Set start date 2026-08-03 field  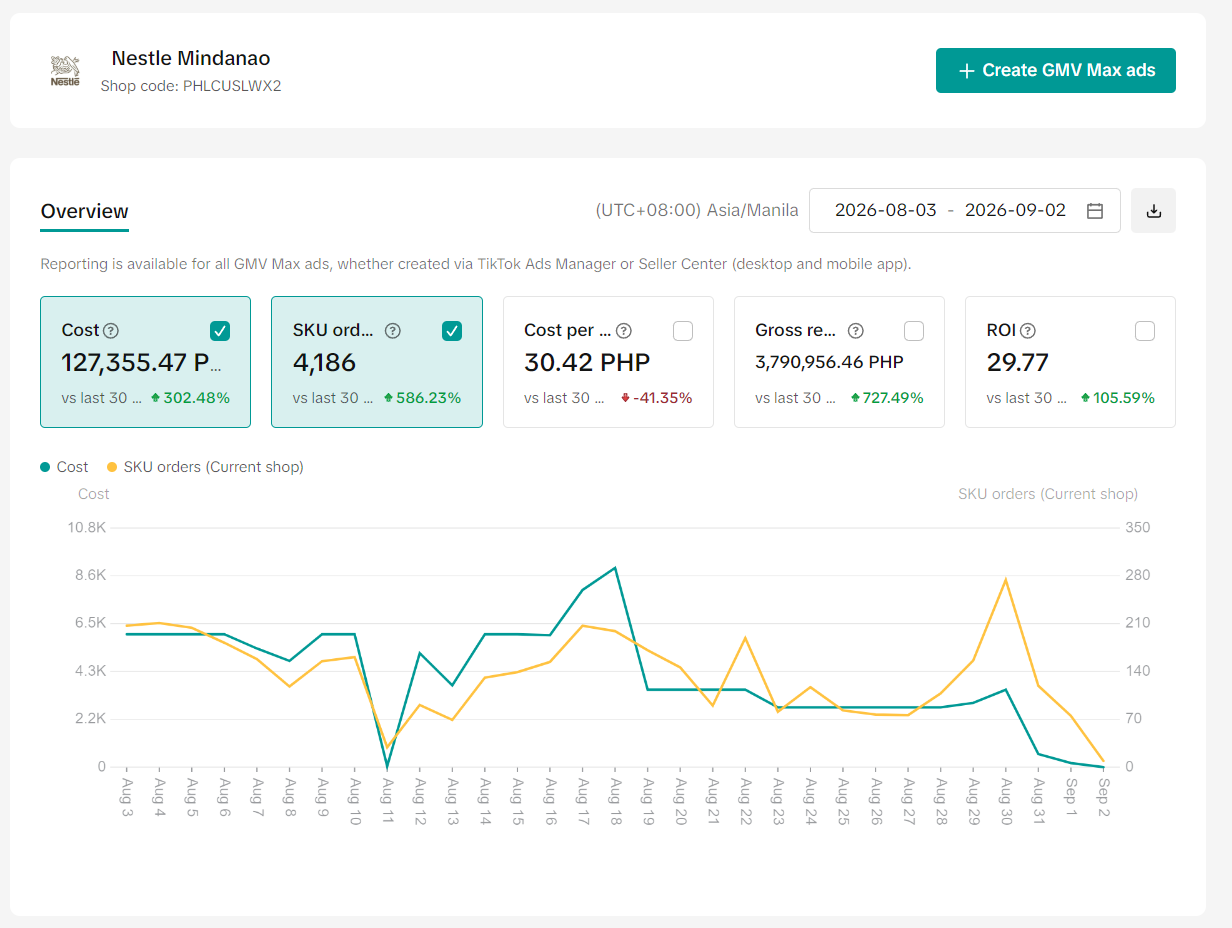[x=886, y=211]
